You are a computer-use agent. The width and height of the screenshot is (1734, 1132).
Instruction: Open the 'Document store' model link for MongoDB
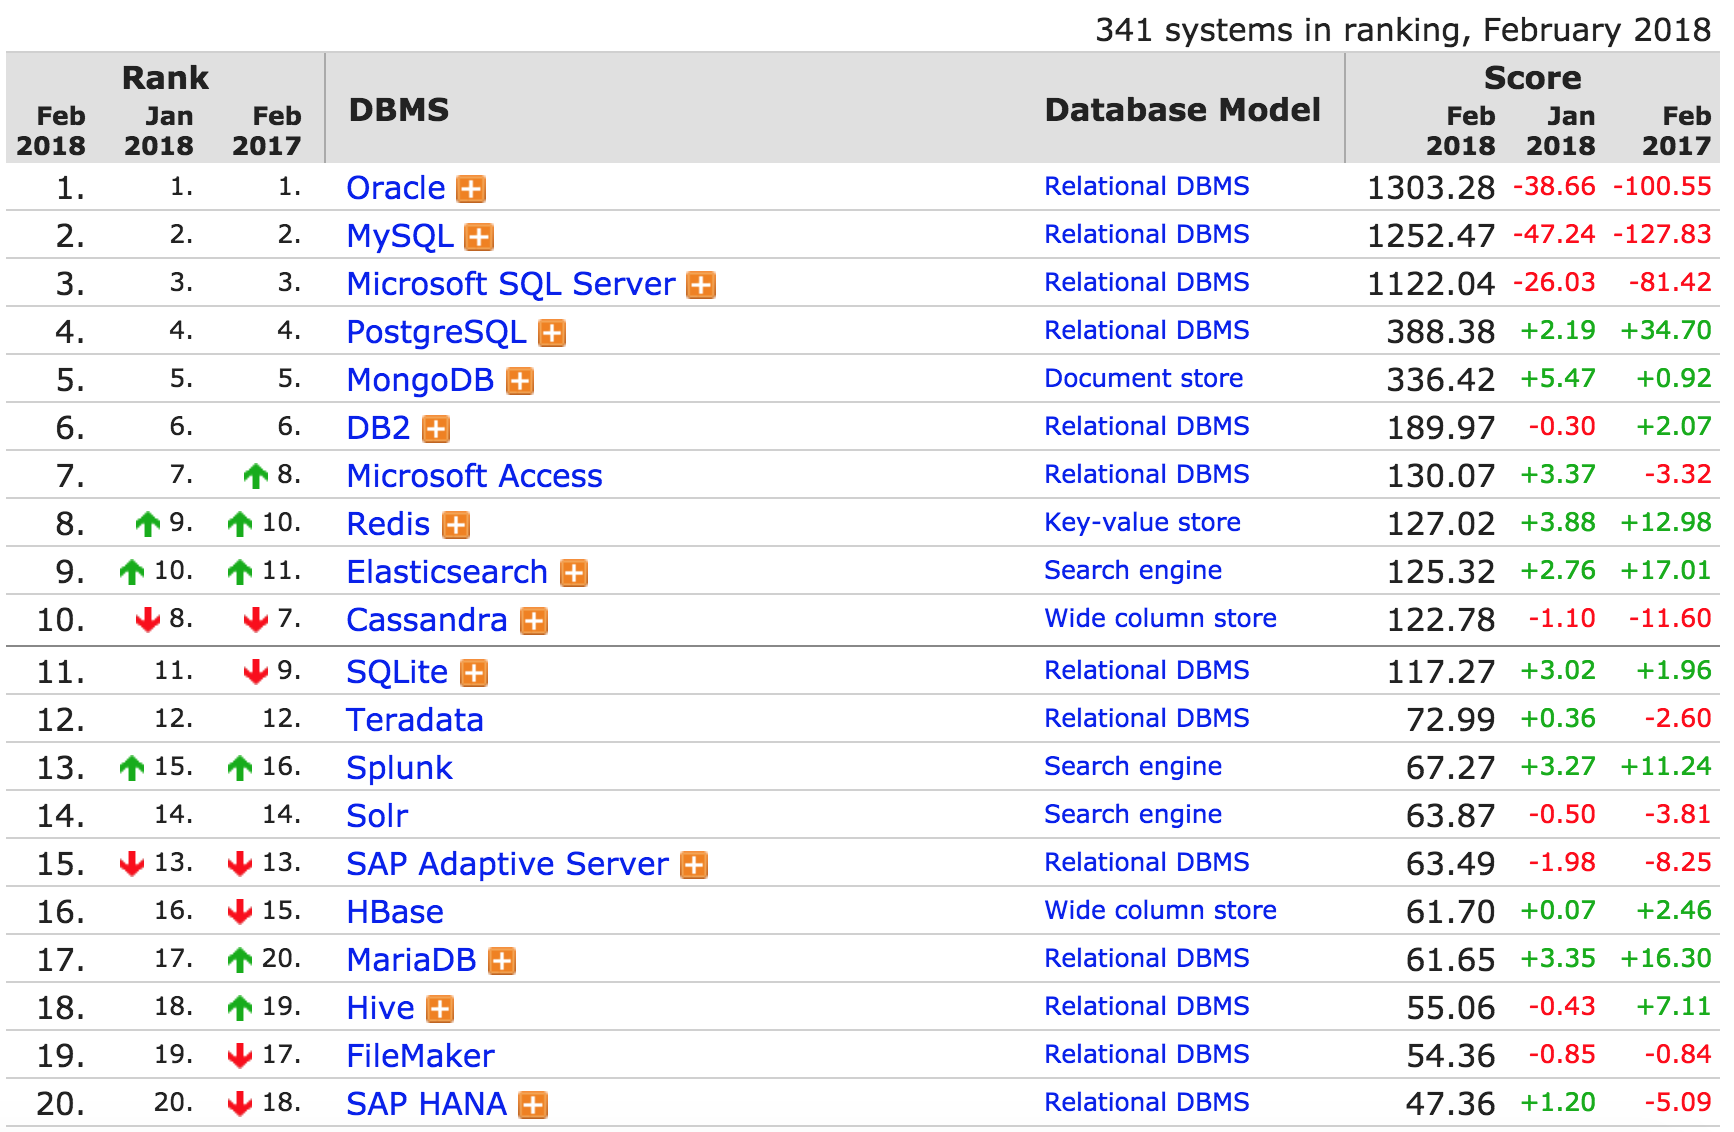(x=1143, y=378)
